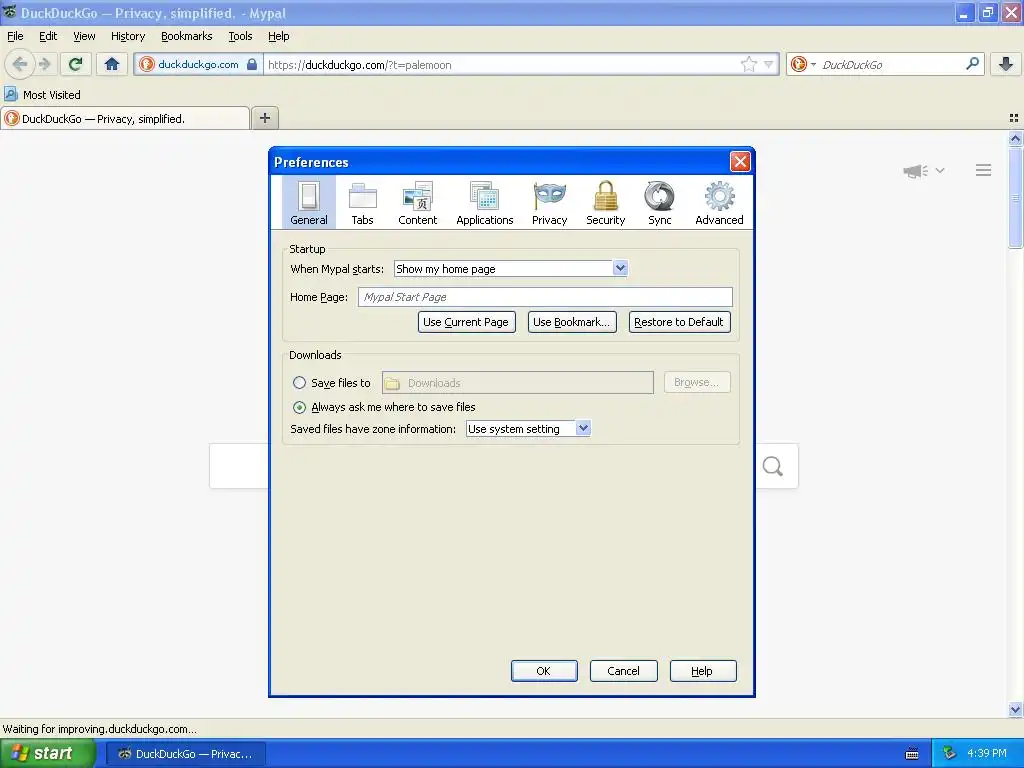Open the Edit menu
This screenshot has width=1024, height=768.
(48, 36)
